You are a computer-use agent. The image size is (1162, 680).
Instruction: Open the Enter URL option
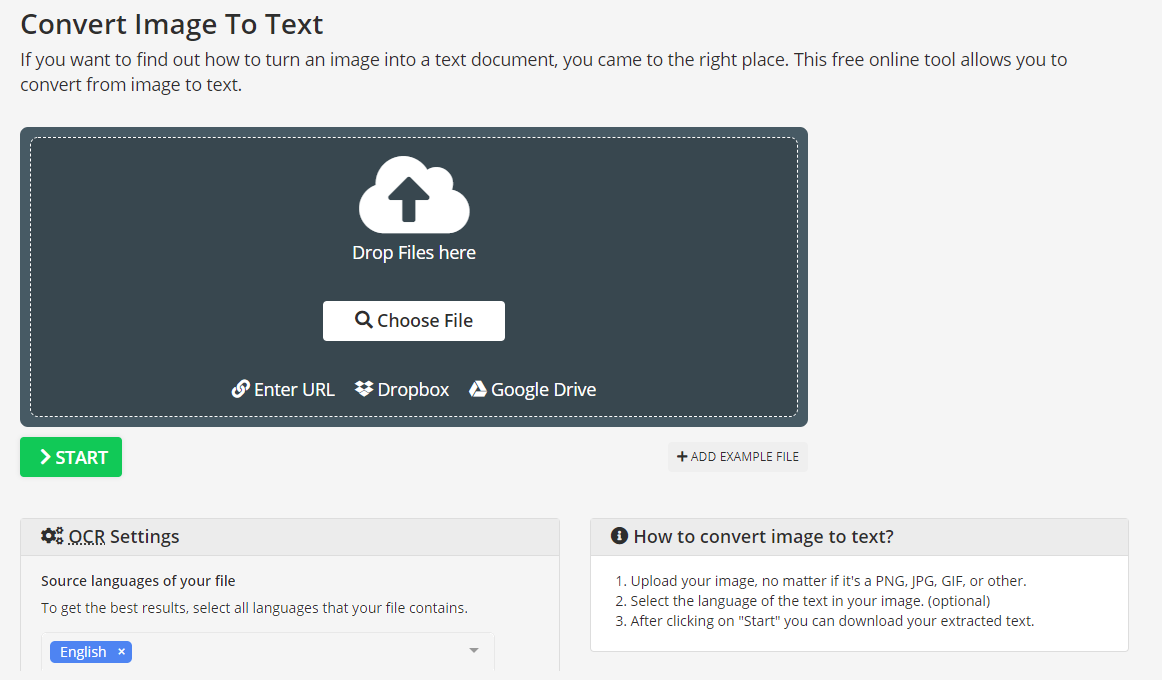283,389
